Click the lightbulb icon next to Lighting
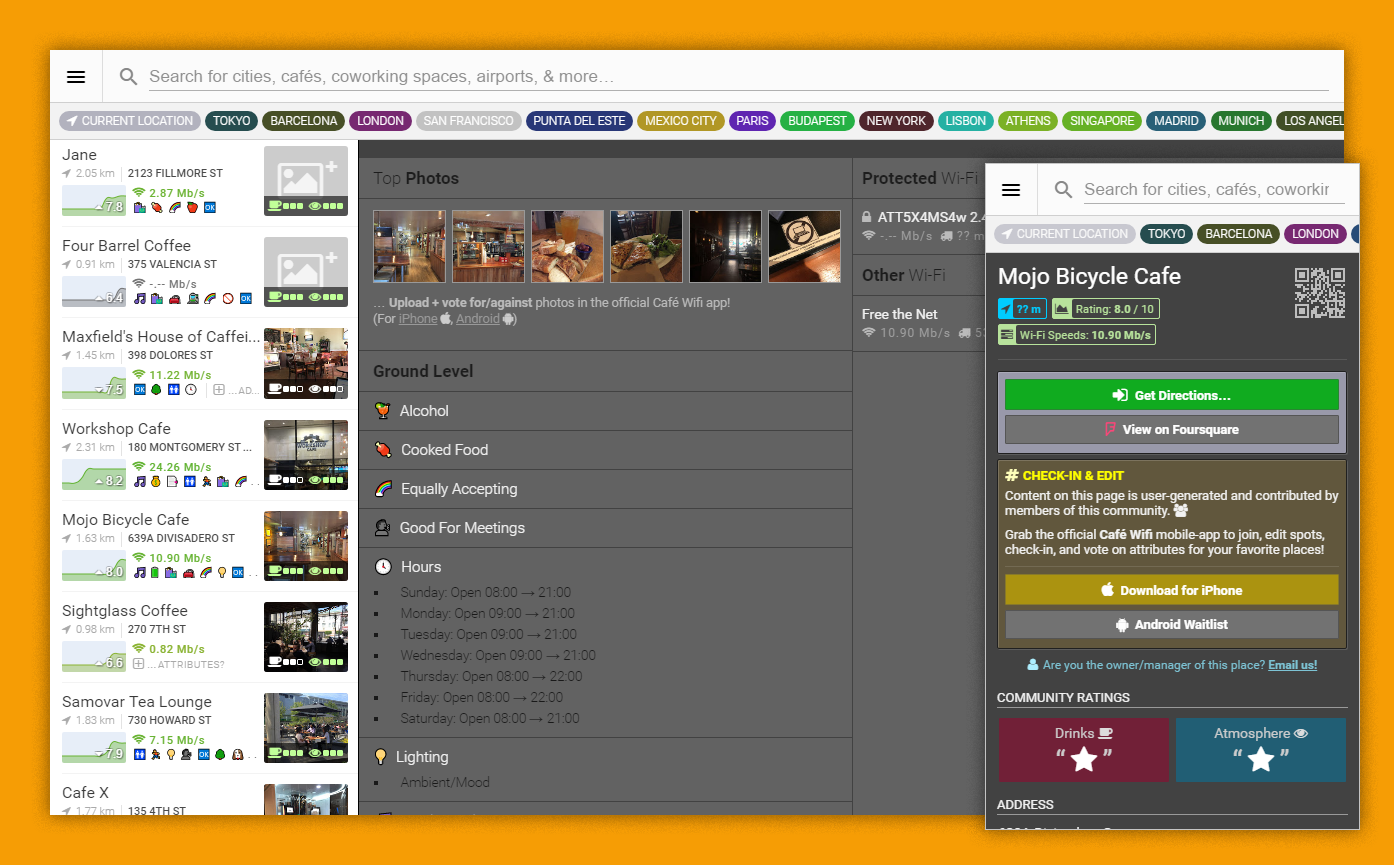 click(381, 757)
